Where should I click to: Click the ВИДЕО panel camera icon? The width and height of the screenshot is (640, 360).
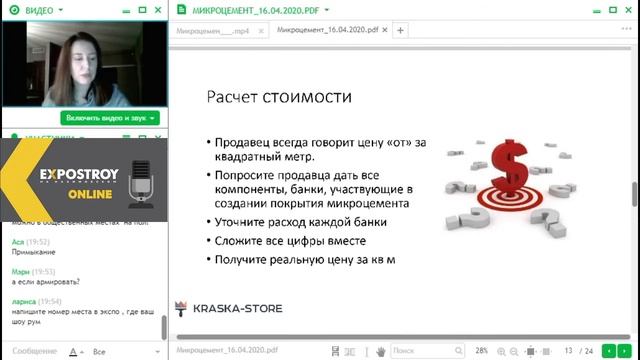coord(14,10)
